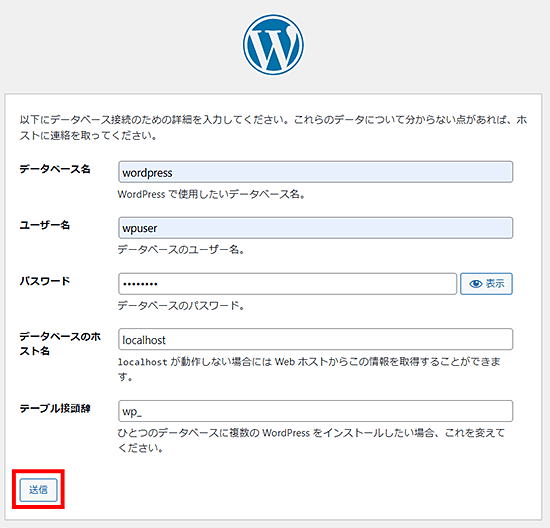Click the WordPress logo at top
This screenshot has width=550, height=528.
[x=273, y=45]
